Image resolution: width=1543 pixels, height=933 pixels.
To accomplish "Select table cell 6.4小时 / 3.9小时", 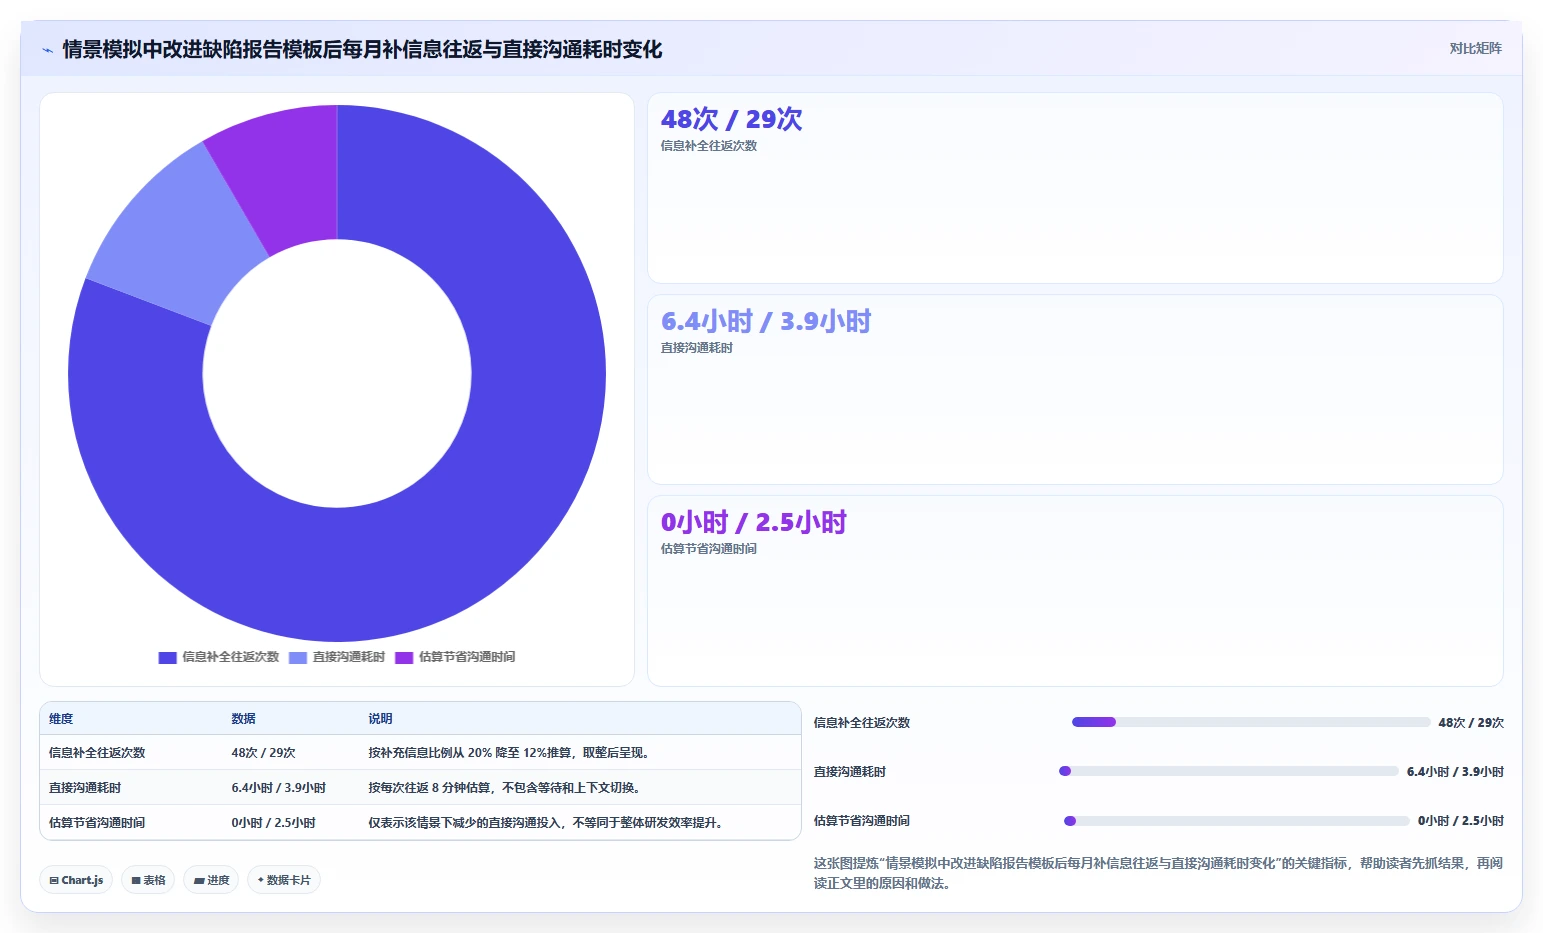I will coord(278,788).
